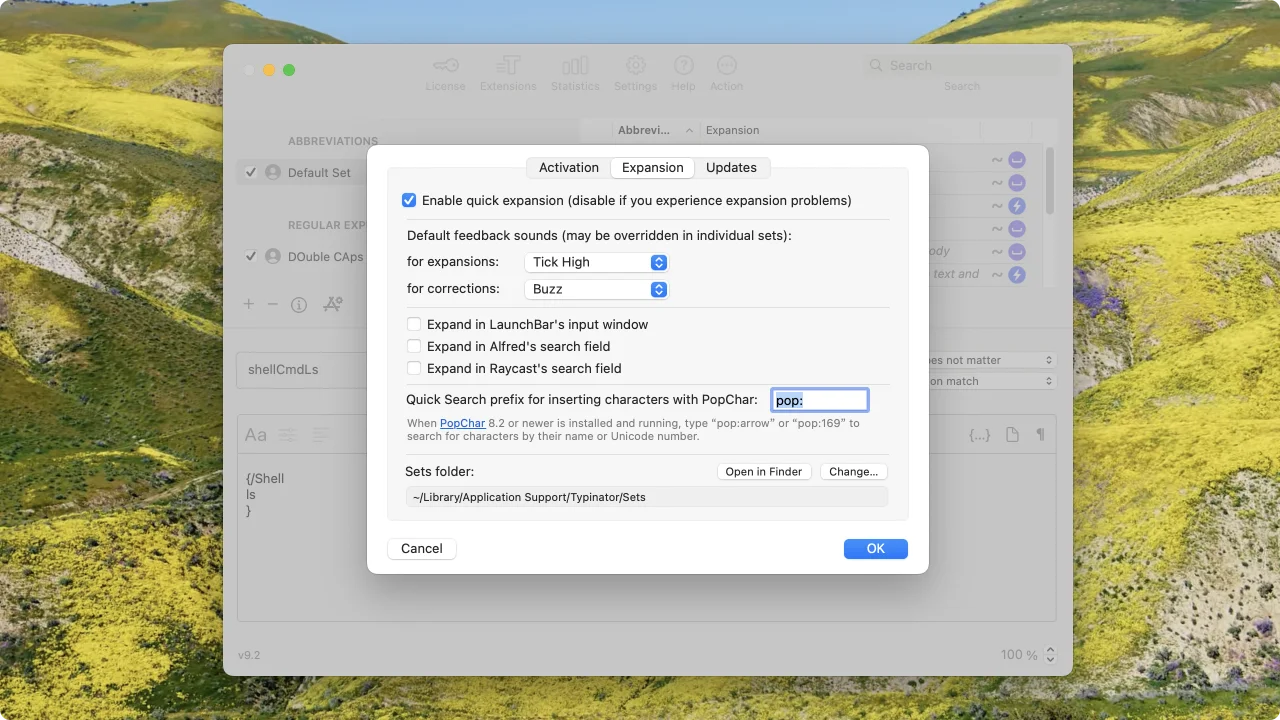1280x720 pixels.
Task: Open the 'not matter' case dropdown
Action: point(988,360)
